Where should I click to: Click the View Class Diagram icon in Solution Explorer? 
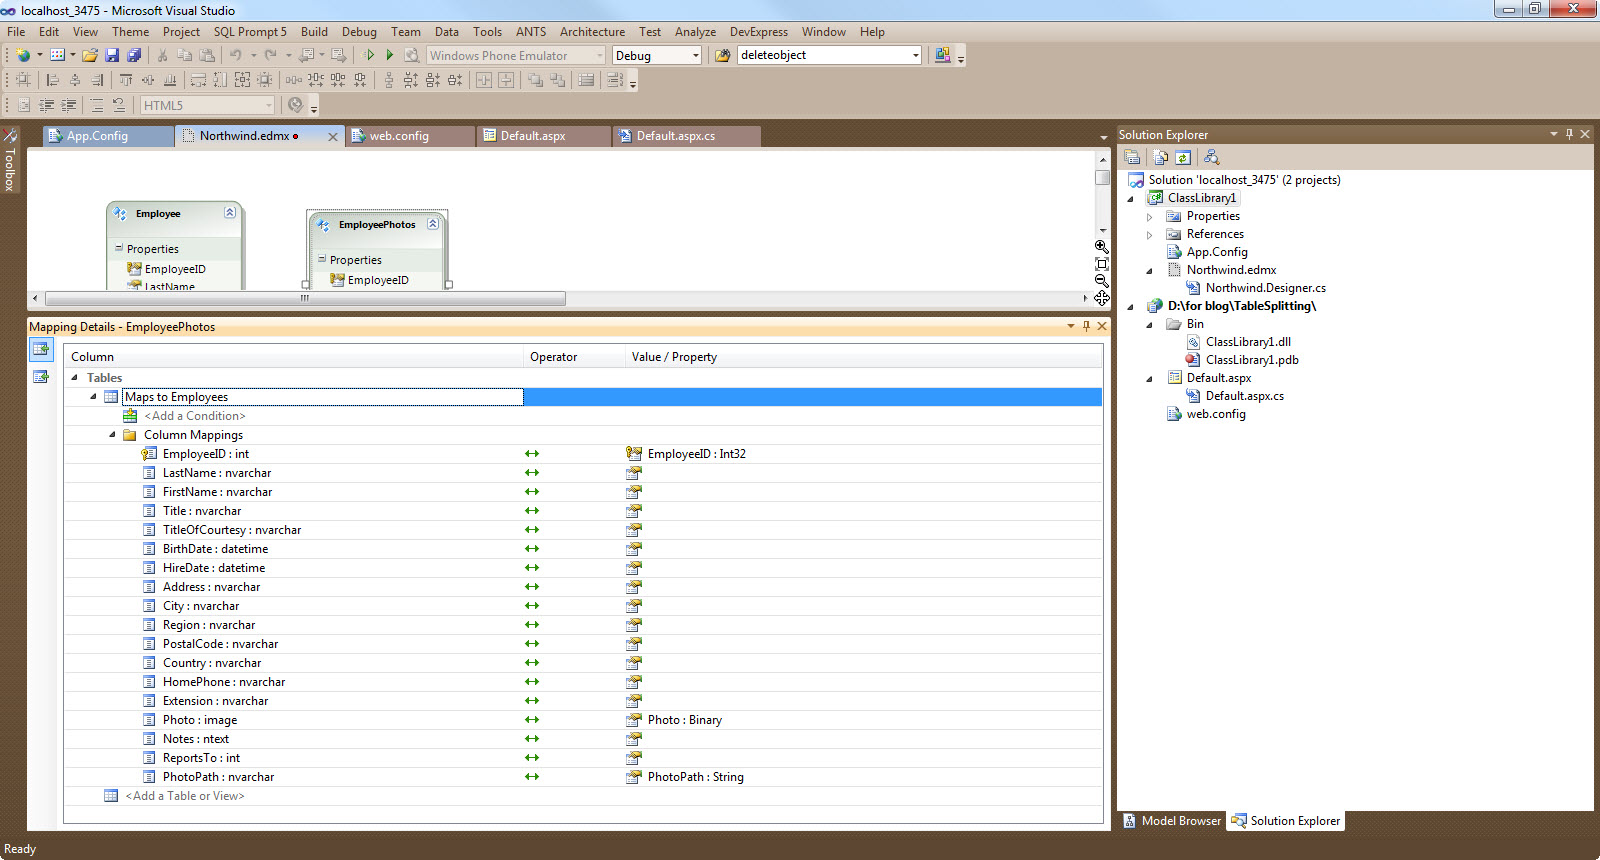[x=1211, y=157]
